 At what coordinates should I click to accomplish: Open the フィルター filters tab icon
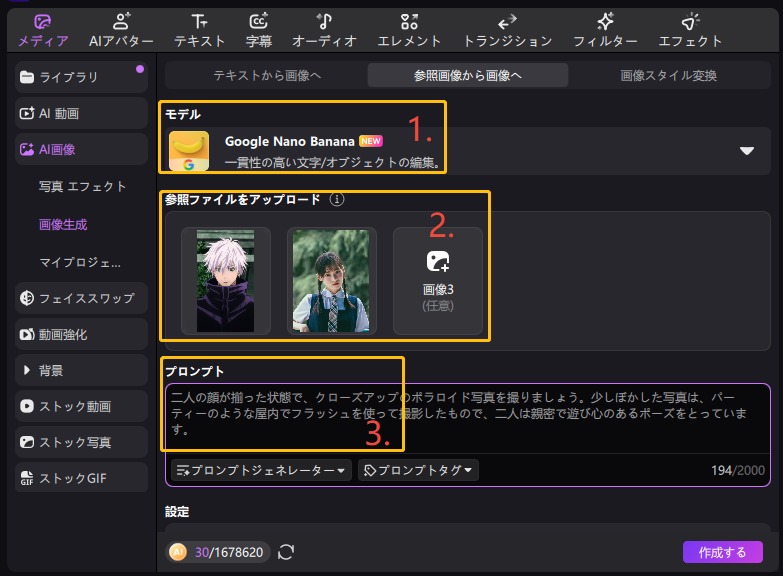pyautogui.click(x=605, y=21)
